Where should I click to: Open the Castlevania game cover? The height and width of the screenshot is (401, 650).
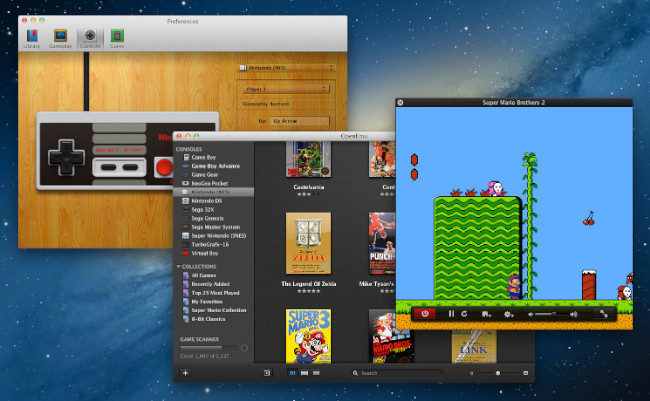coord(308,159)
